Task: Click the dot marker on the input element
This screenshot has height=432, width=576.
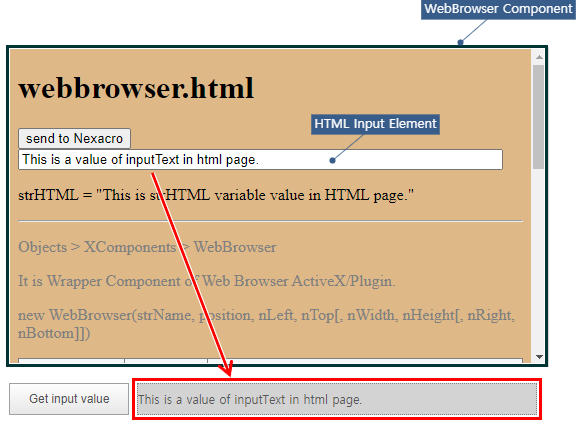Action: point(332,160)
